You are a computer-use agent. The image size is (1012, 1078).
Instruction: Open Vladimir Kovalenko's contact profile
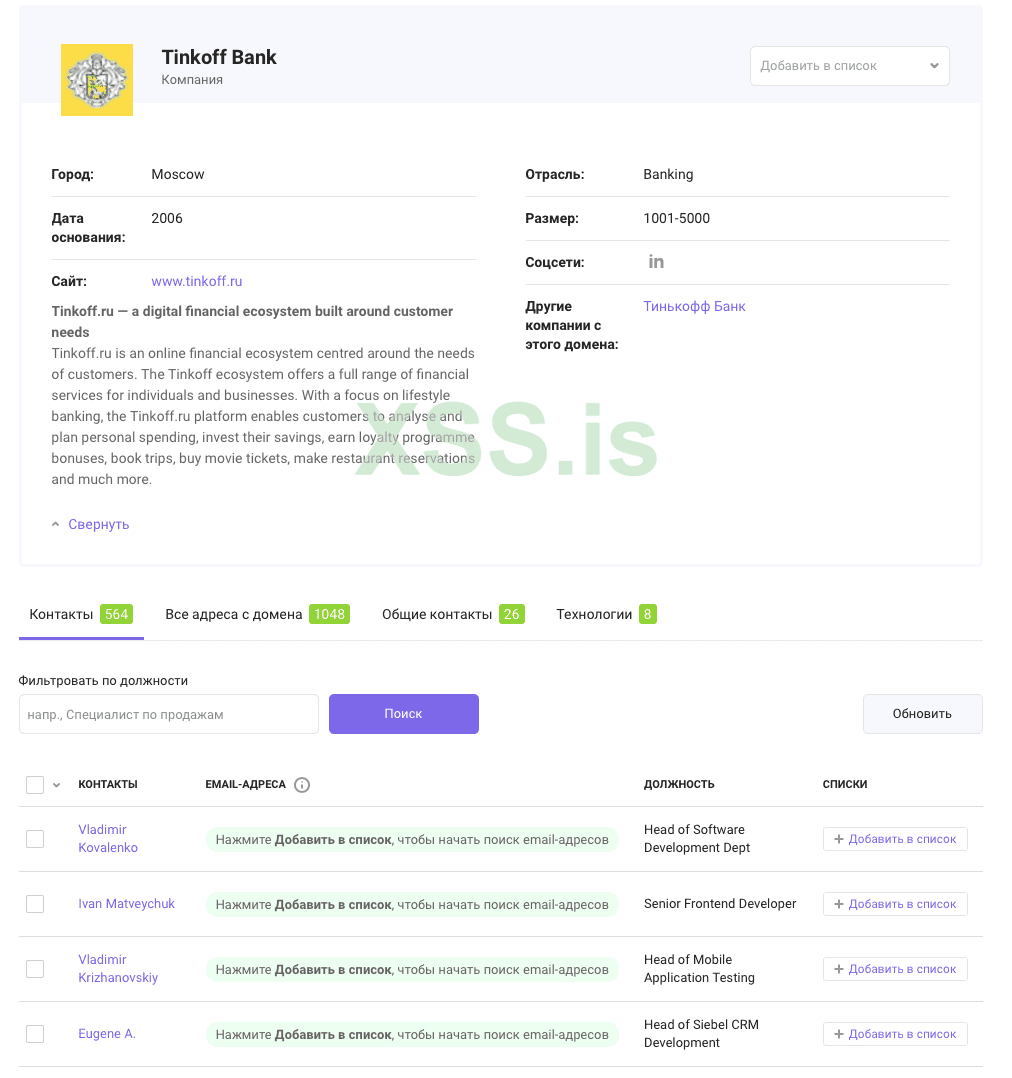coord(108,839)
